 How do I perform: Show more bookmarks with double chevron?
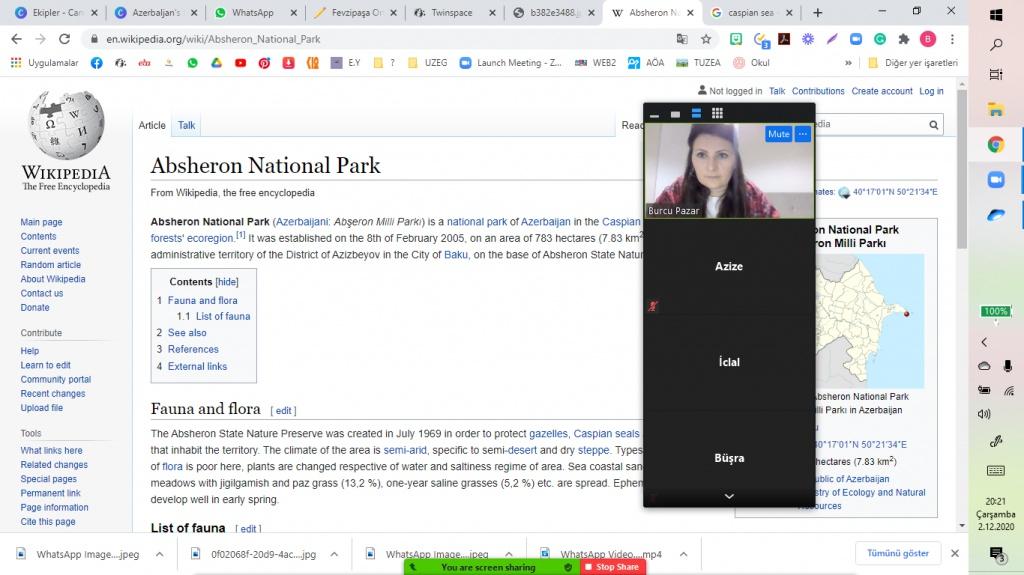pyautogui.click(x=848, y=62)
